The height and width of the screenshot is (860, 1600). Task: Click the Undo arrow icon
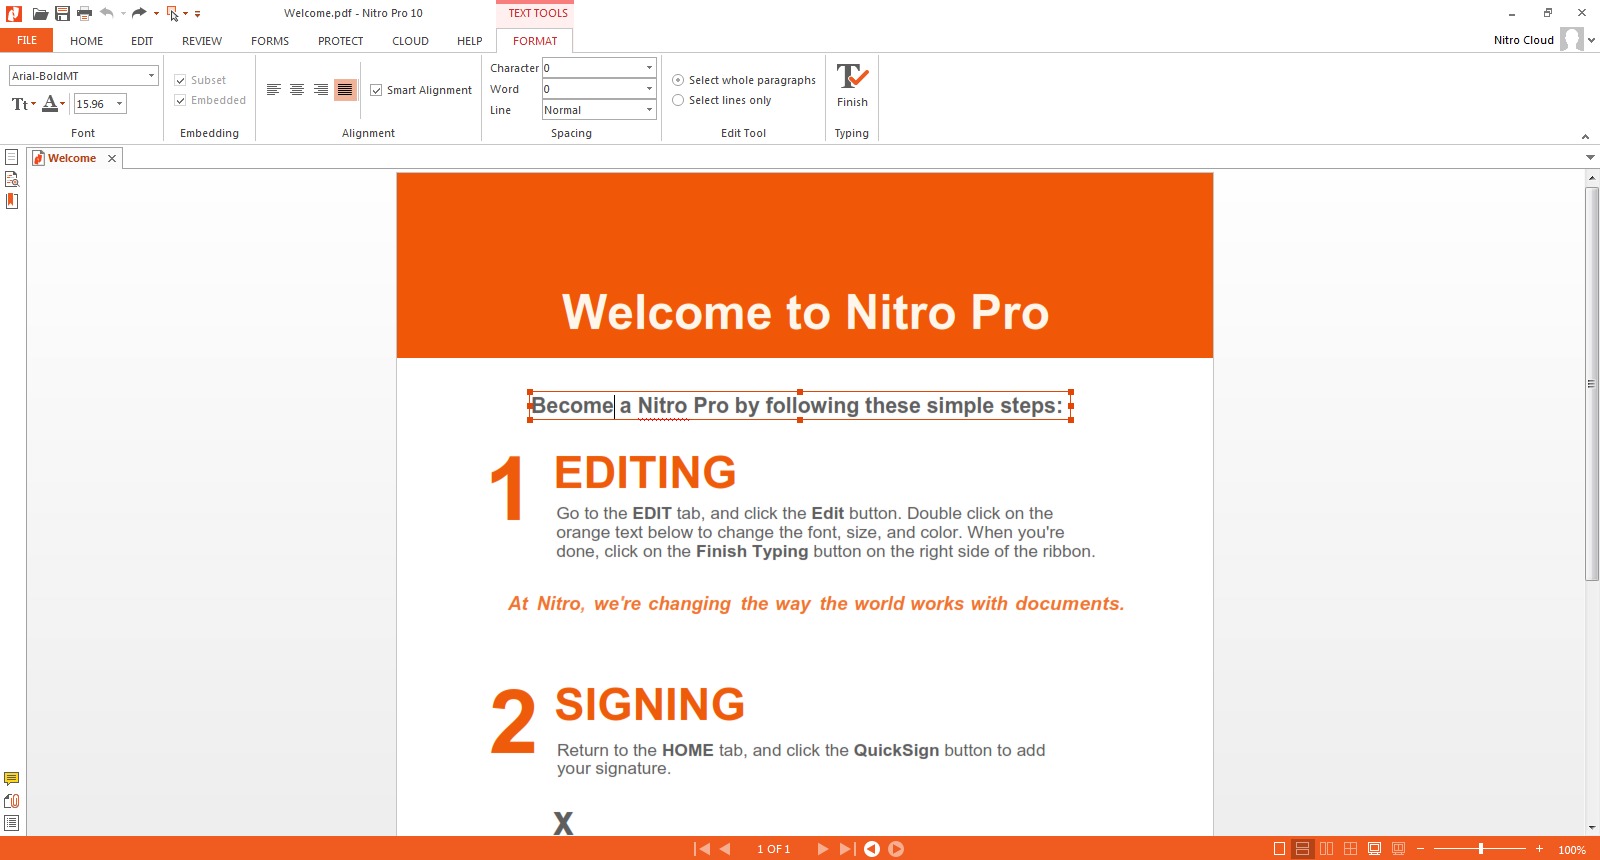pos(107,13)
